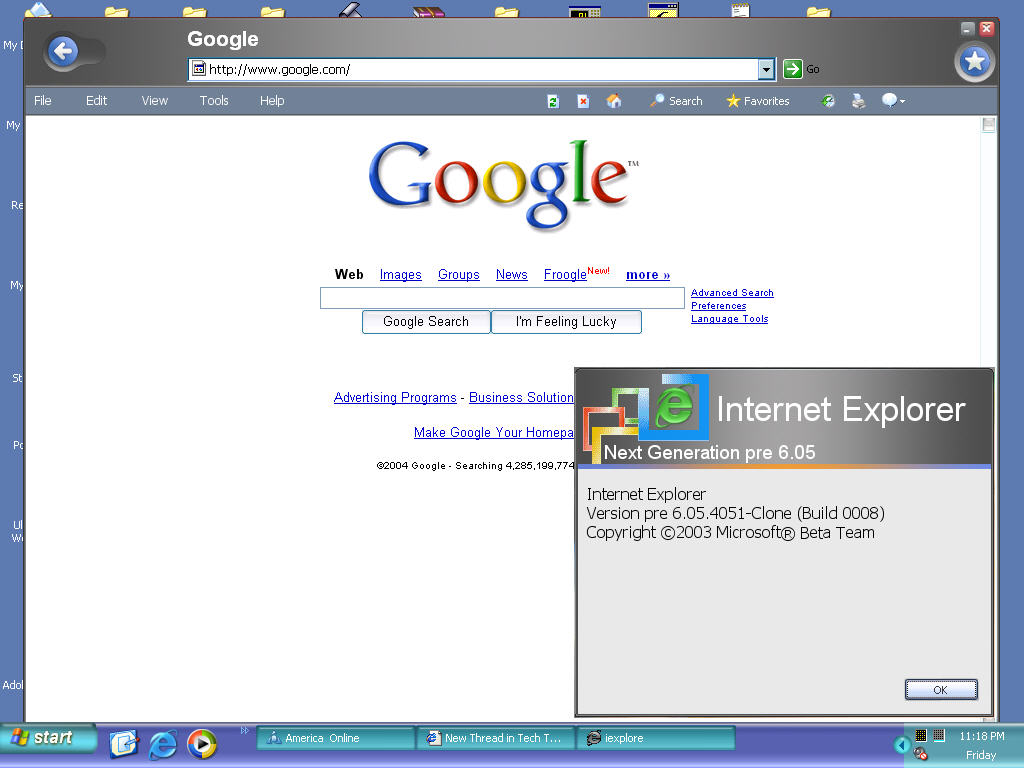Click the Google logo image

(504, 185)
